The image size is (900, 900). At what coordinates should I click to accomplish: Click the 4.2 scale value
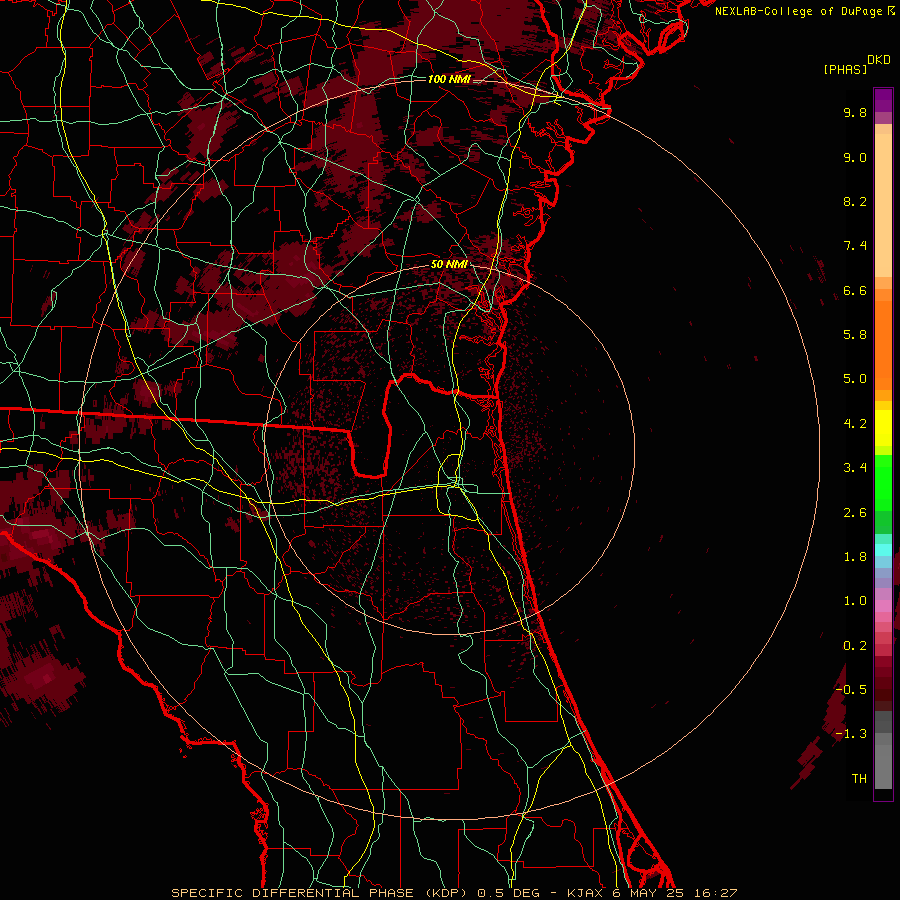[x=855, y=424]
